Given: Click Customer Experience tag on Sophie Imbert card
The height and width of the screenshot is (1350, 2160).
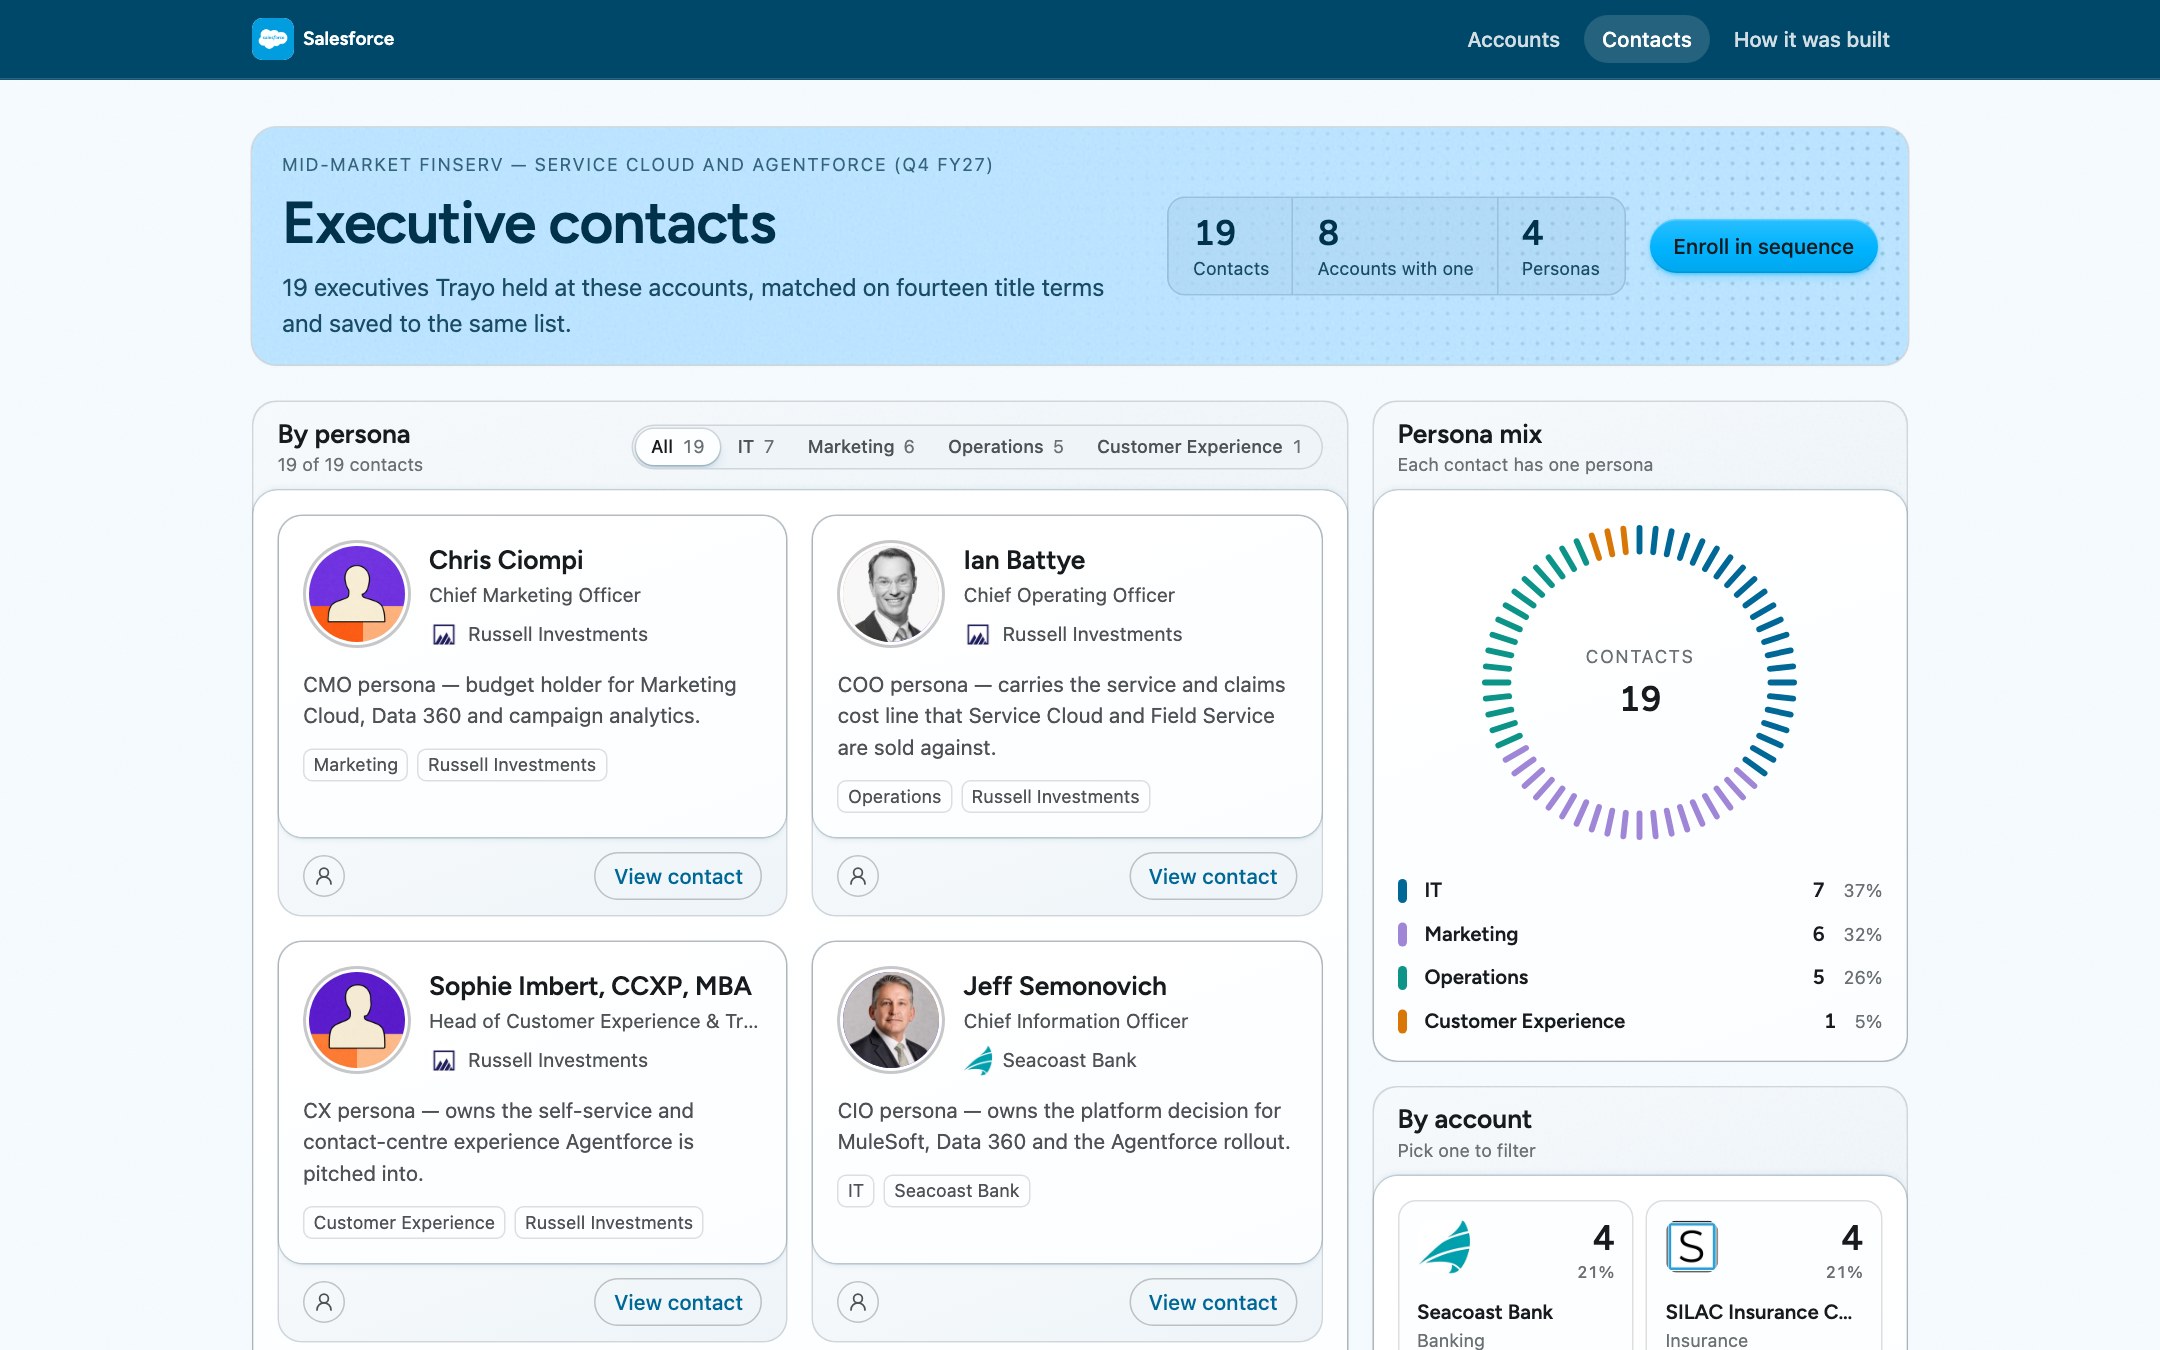Looking at the screenshot, I should point(404,1223).
